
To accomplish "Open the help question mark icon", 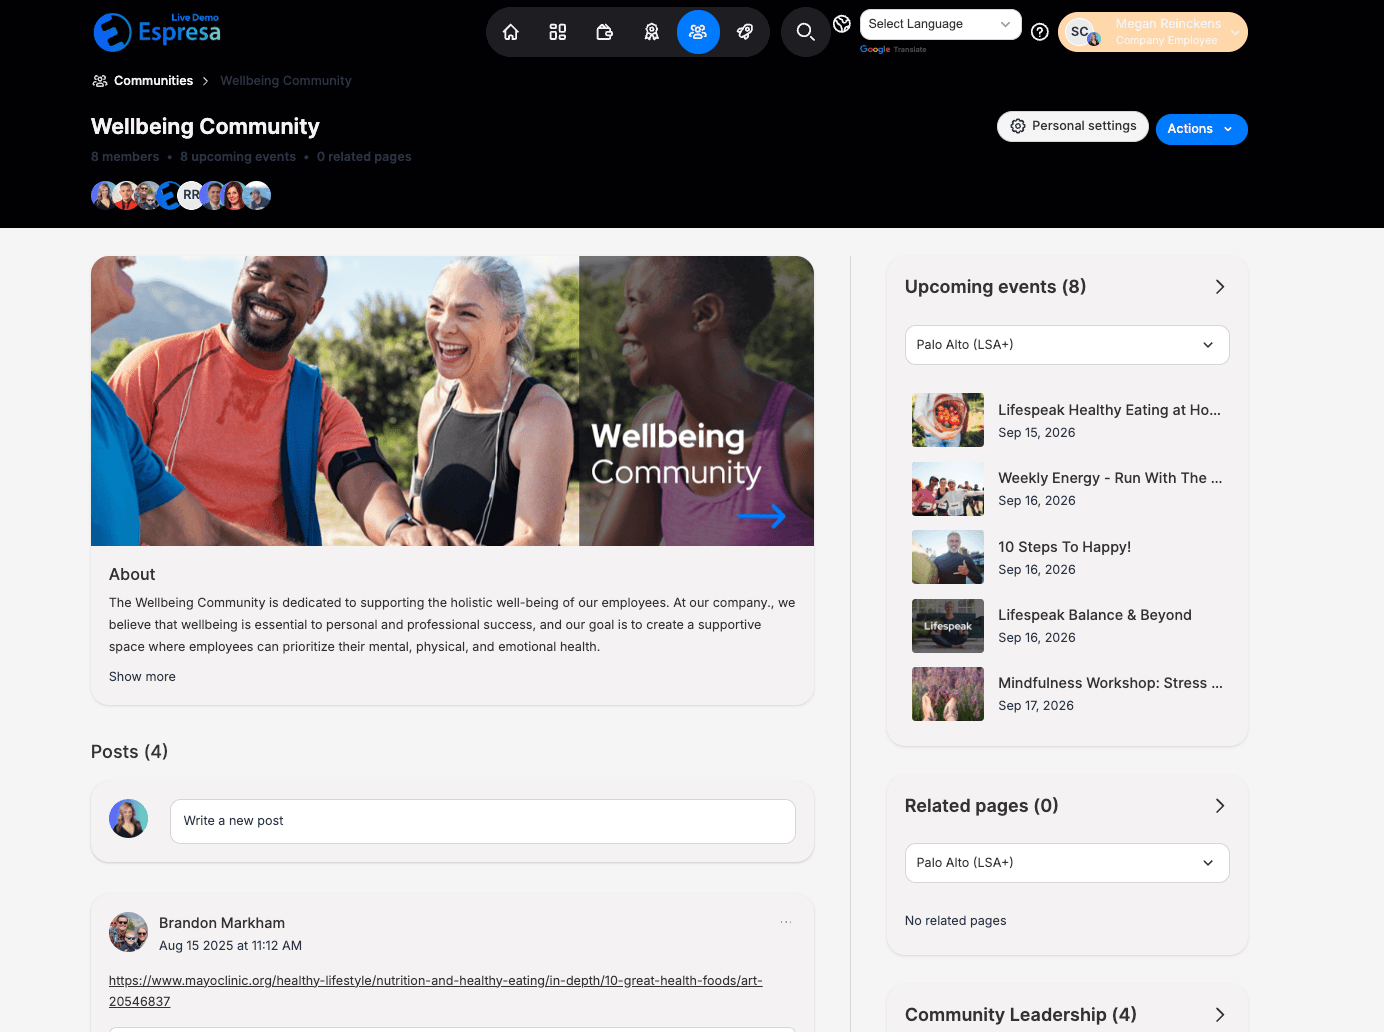I will point(1040,32).
